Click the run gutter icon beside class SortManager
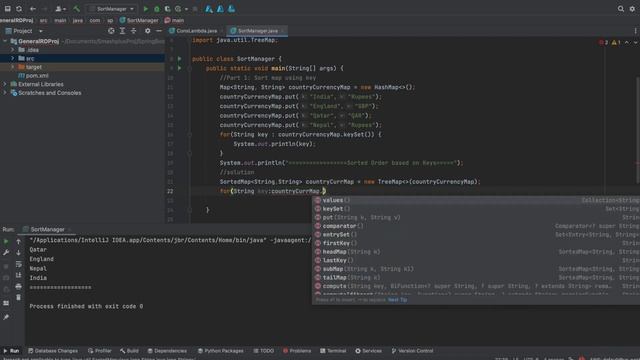 [180, 59]
